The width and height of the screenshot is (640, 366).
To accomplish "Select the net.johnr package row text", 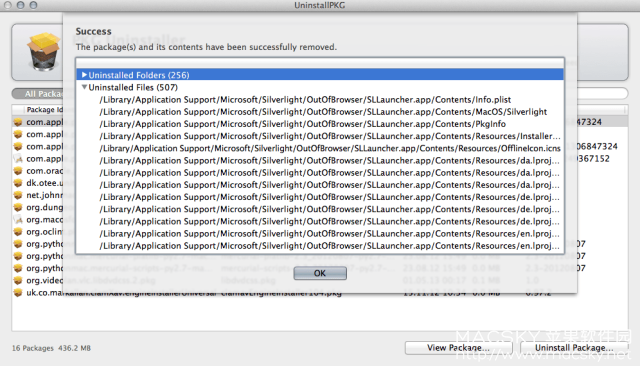I will pyautogui.click(x=45, y=195).
